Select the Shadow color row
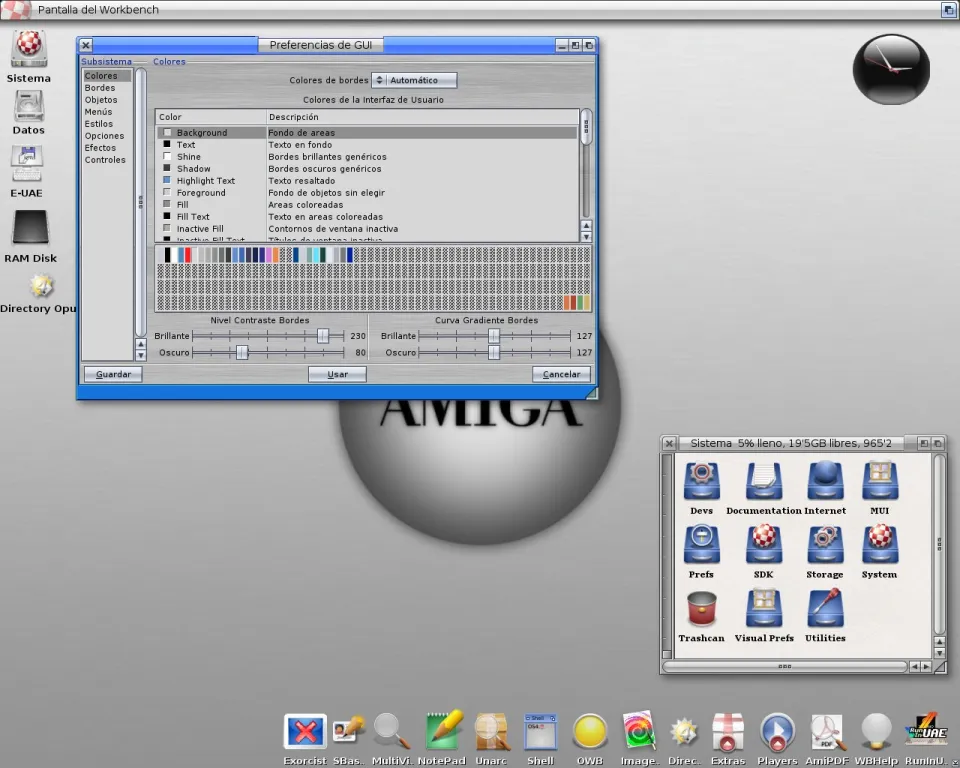Image resolution: width=960 pixels, height=768 pixels. pyautogui.click(x=194, y=169)
